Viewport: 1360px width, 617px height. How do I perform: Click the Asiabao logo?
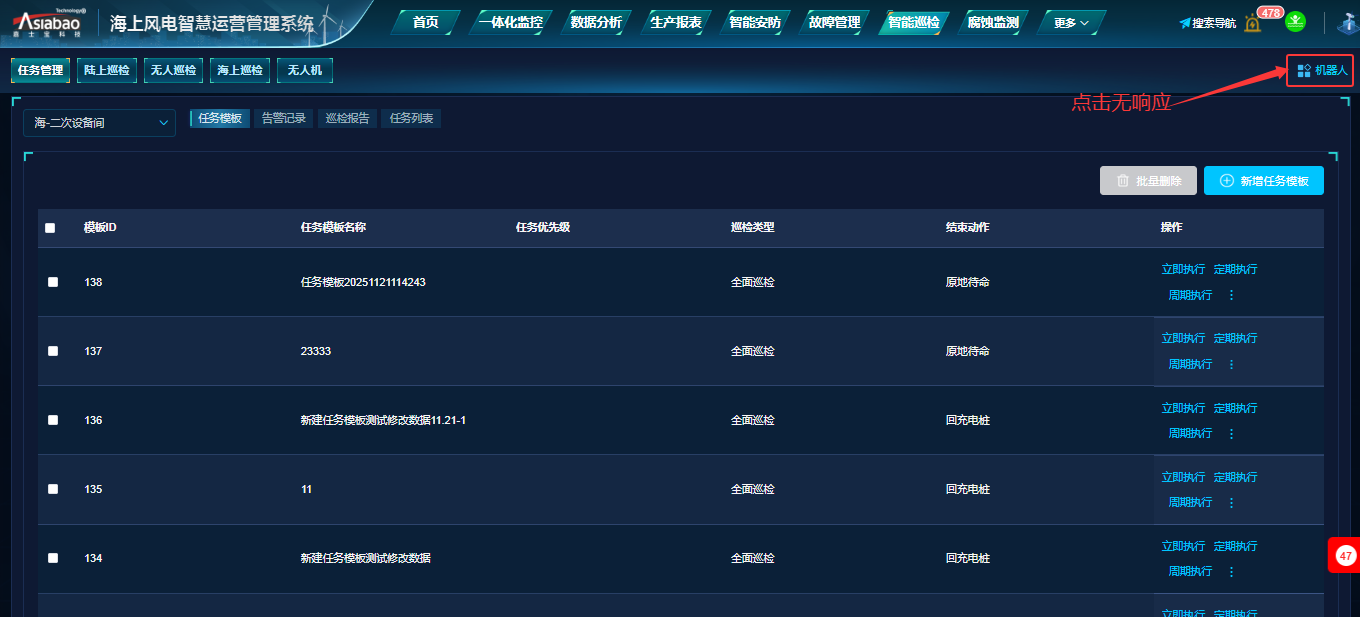pyautogui.click(x=48, y=22)
